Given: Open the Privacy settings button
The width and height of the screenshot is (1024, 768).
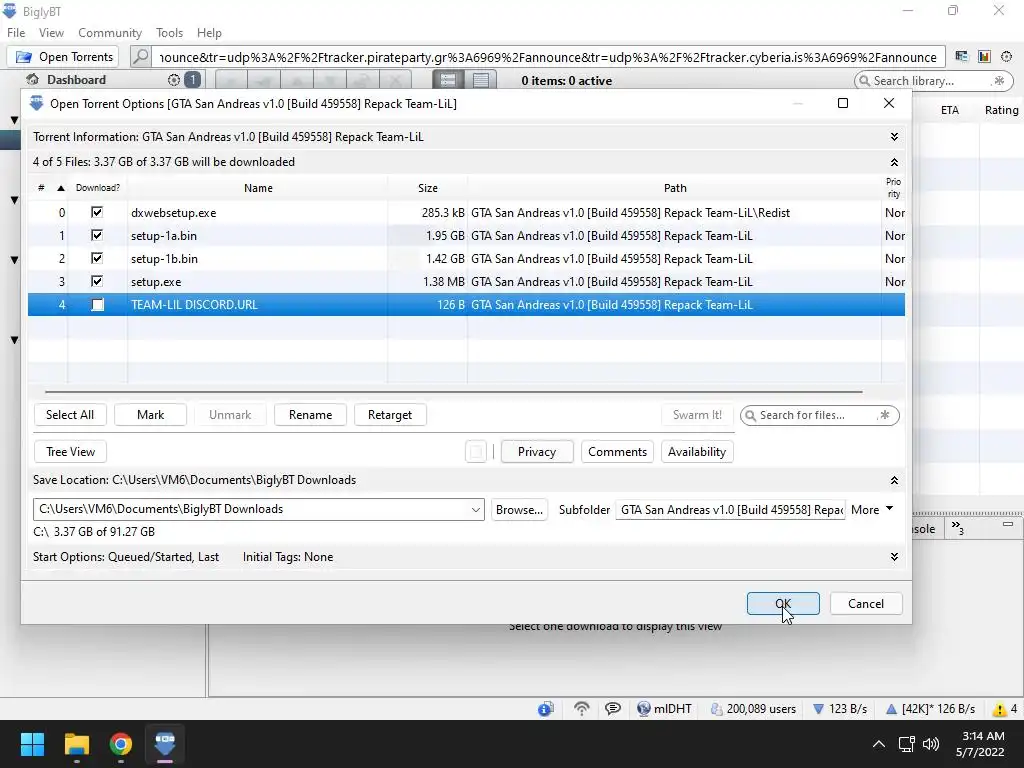Looking at the screenshot, I should 537,452.
